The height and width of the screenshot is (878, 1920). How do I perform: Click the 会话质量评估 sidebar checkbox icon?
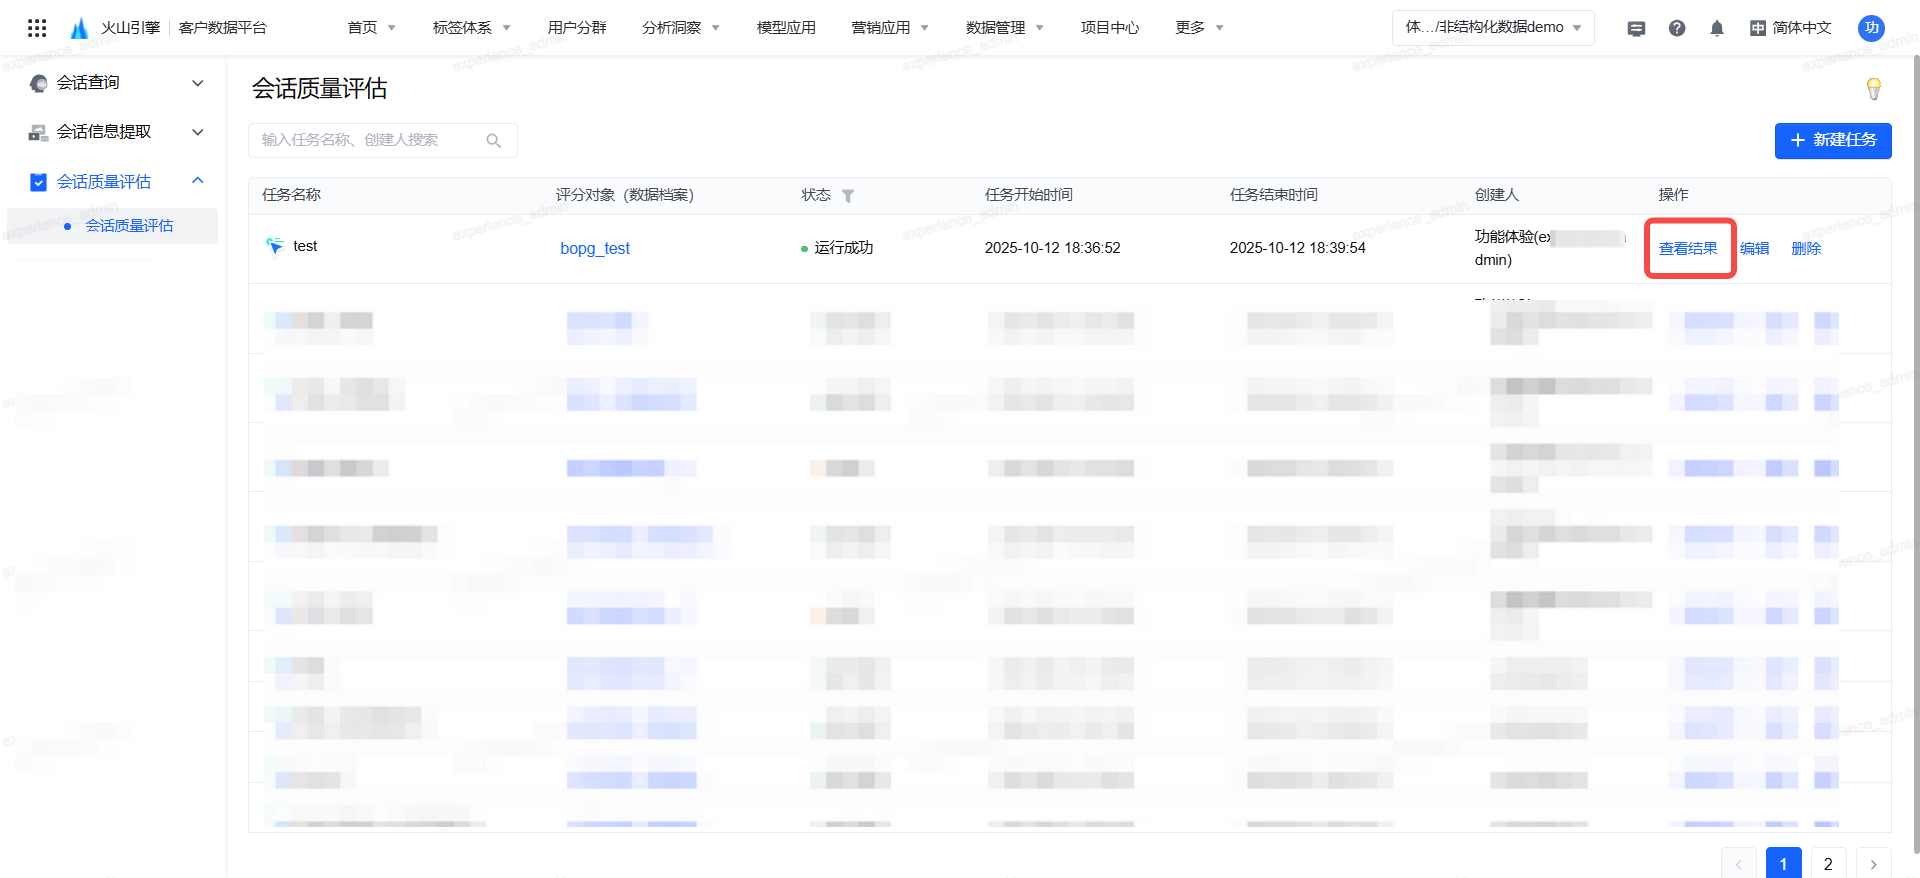click(x=38, y=182)
